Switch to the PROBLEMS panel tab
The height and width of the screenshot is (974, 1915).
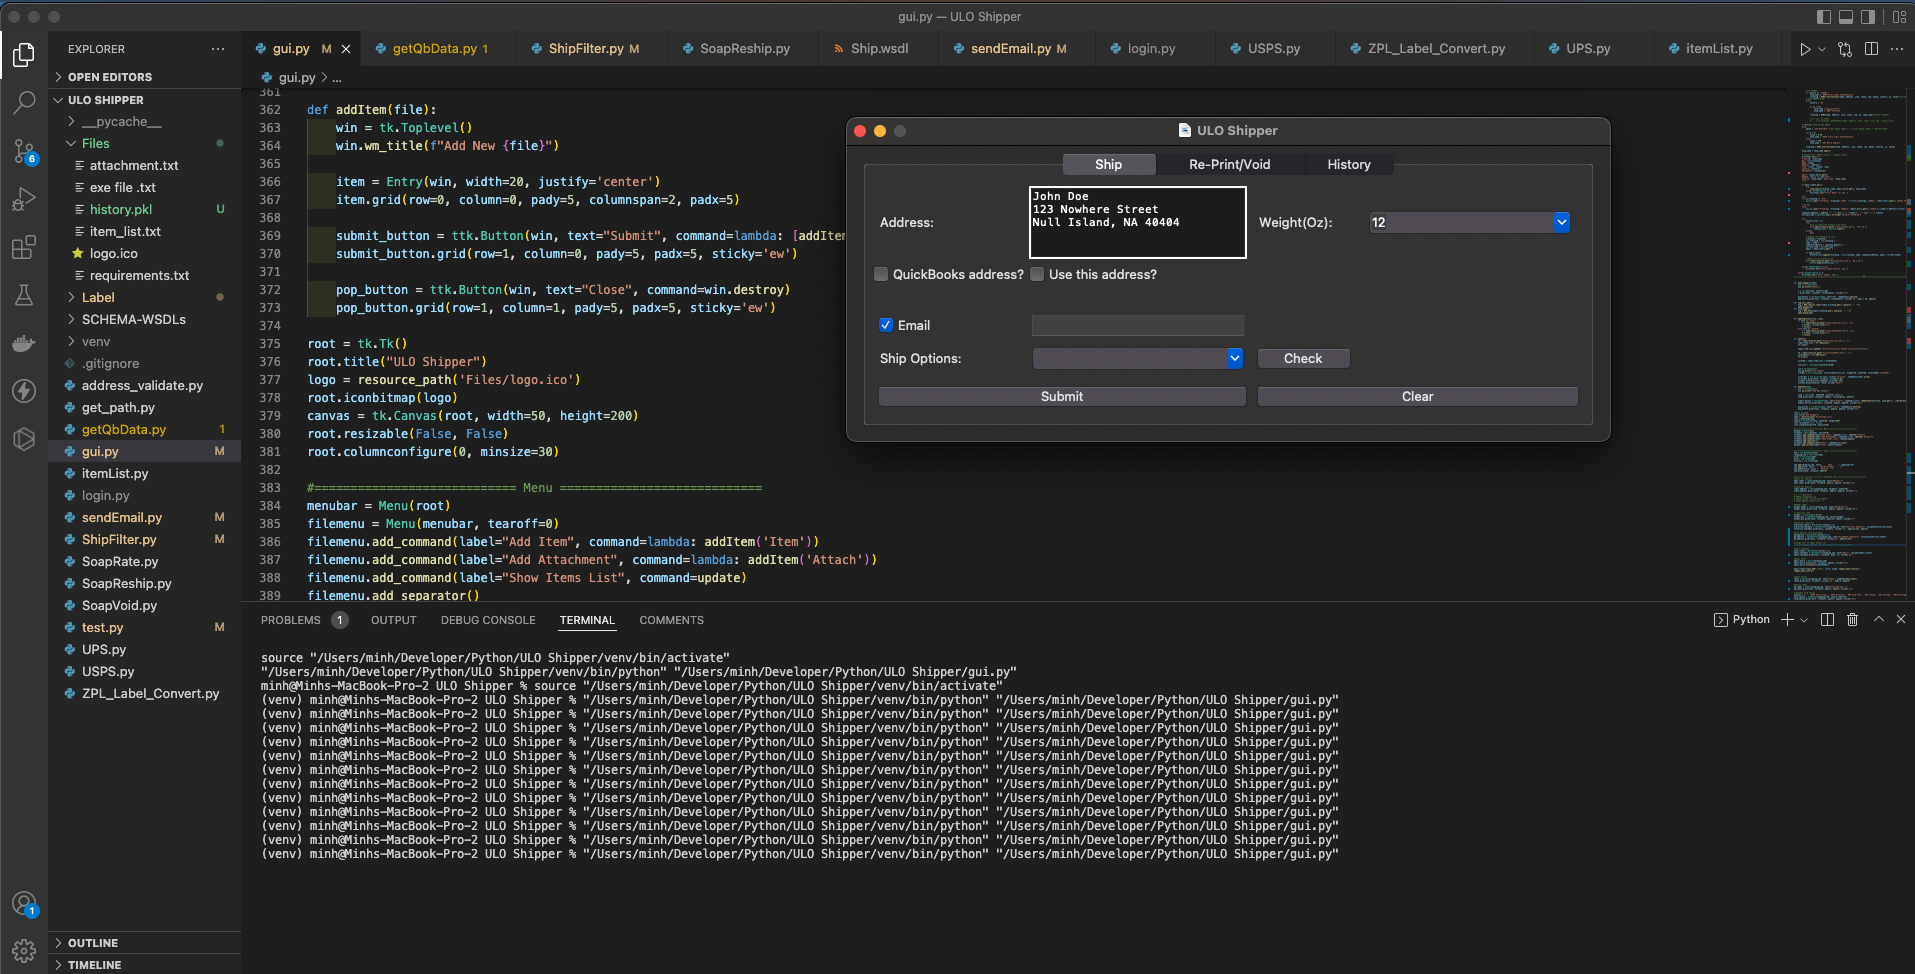click(291, 620)
